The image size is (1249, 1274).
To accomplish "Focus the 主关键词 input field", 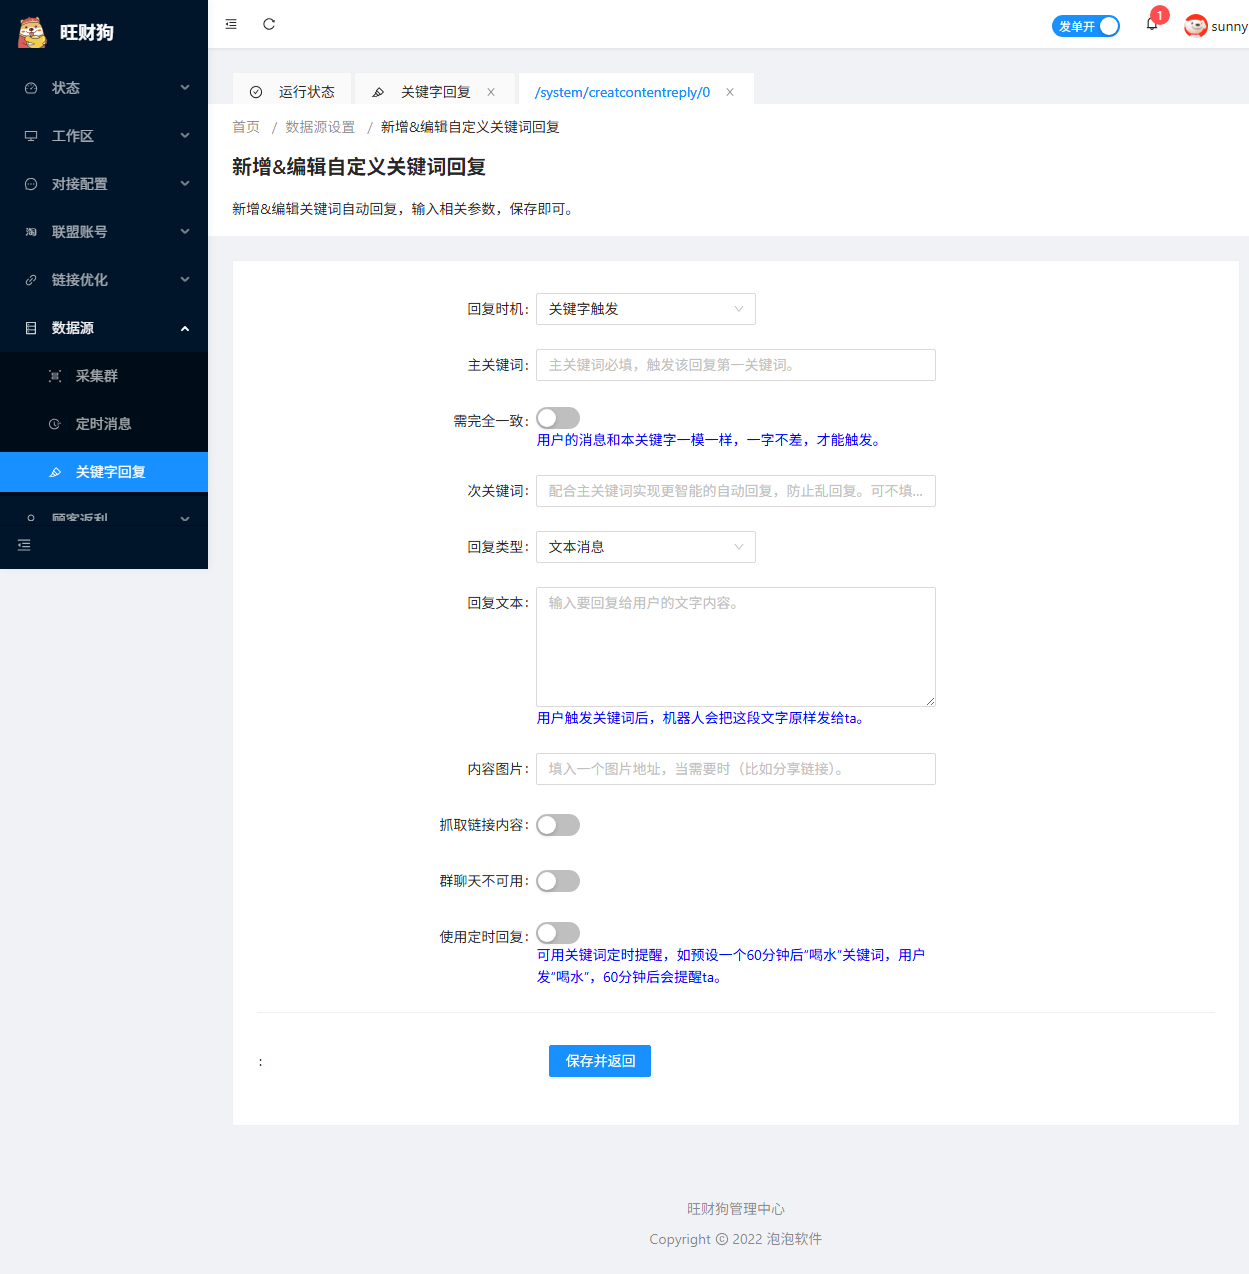I will [x=736, y=365].
